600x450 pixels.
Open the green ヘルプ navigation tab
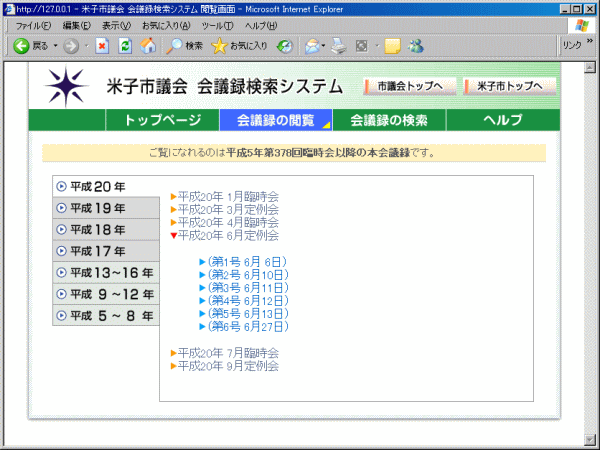pyautogui.click(x=503, y=120)
